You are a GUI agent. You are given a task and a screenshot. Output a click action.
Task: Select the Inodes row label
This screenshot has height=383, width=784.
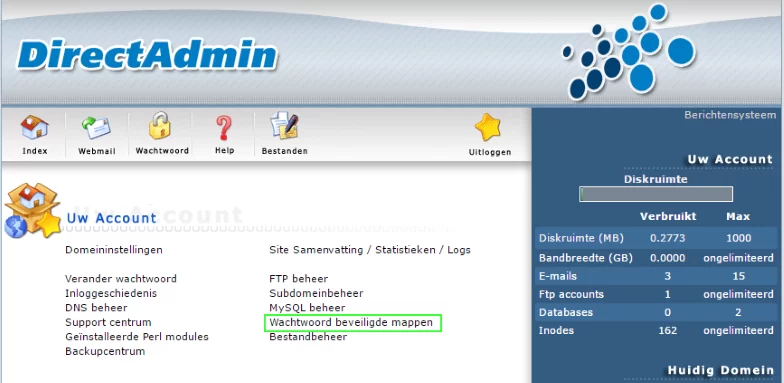556,330
